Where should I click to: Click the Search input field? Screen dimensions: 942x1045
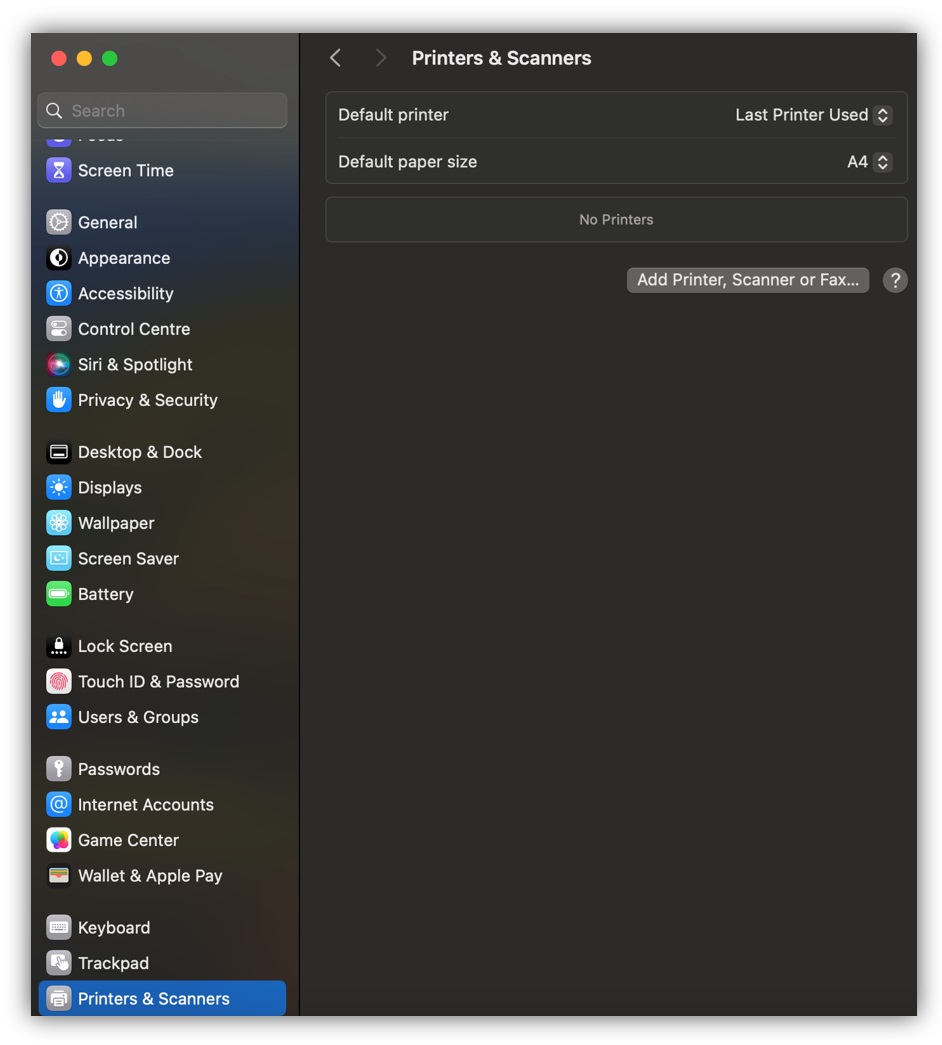coord(163,111)
